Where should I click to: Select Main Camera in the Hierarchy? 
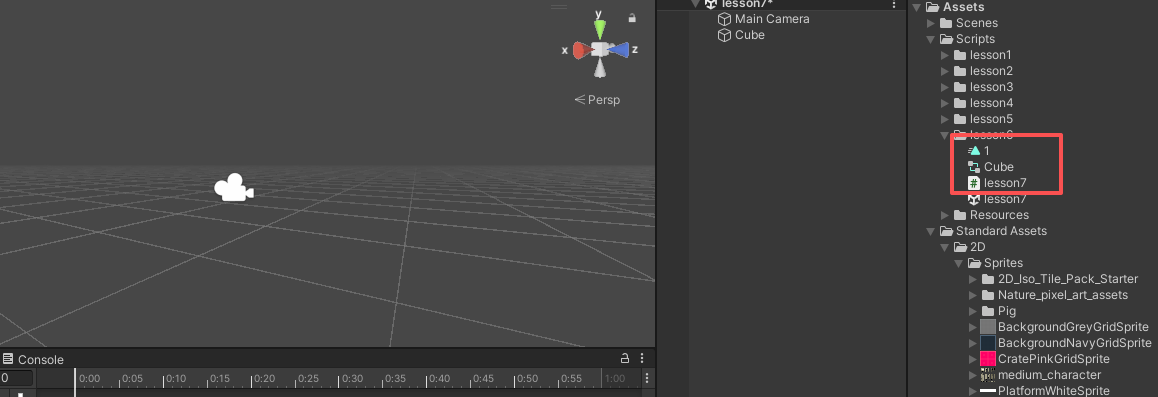pyautogui.click(x=764, y=19)
